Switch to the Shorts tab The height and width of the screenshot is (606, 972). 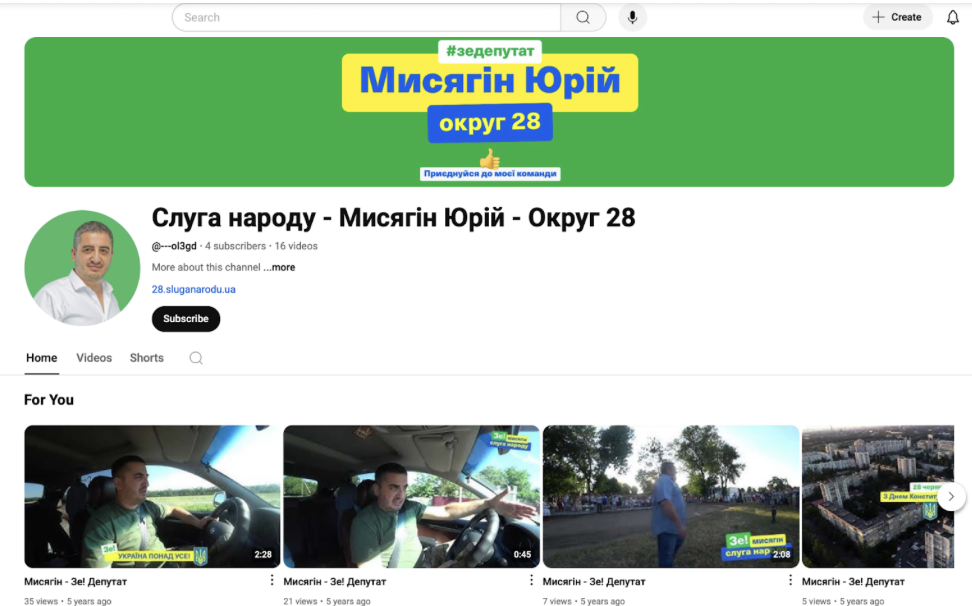(146, 358)
